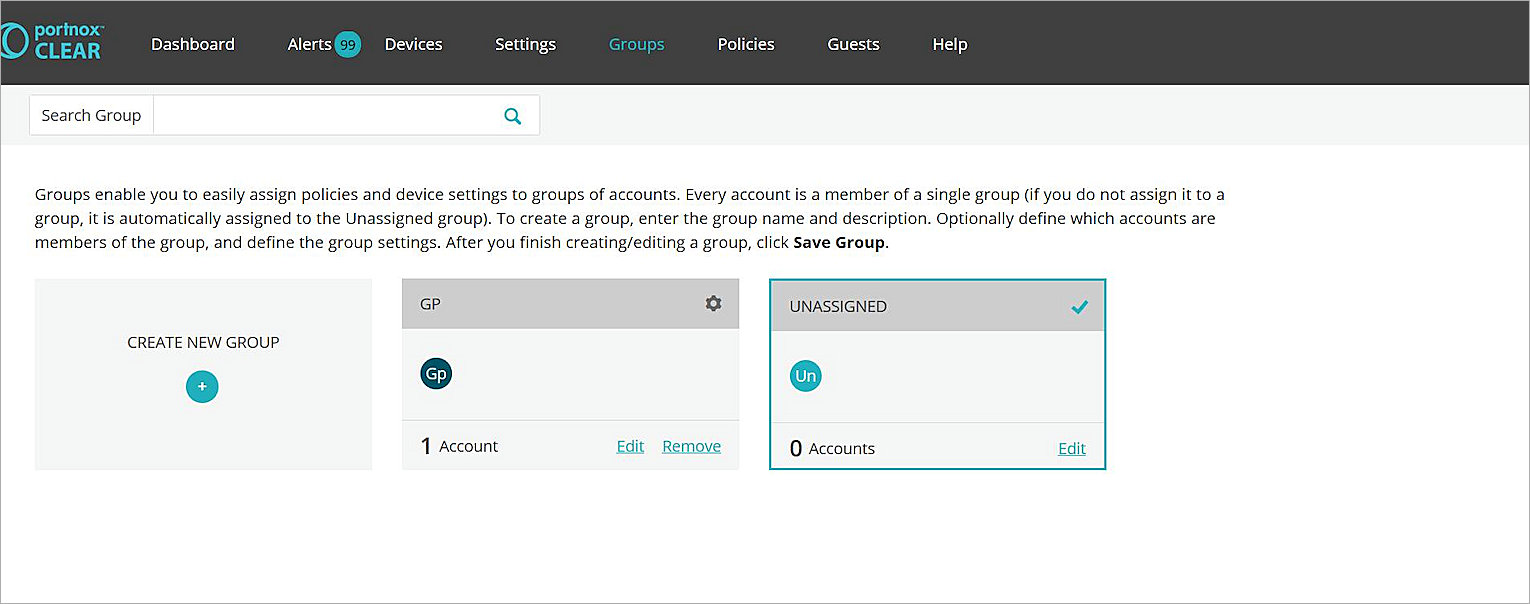Image resolution: width=1530 pixels, height=604 pixels.
Task: Click the search magnifier icon
Action: 512,115
